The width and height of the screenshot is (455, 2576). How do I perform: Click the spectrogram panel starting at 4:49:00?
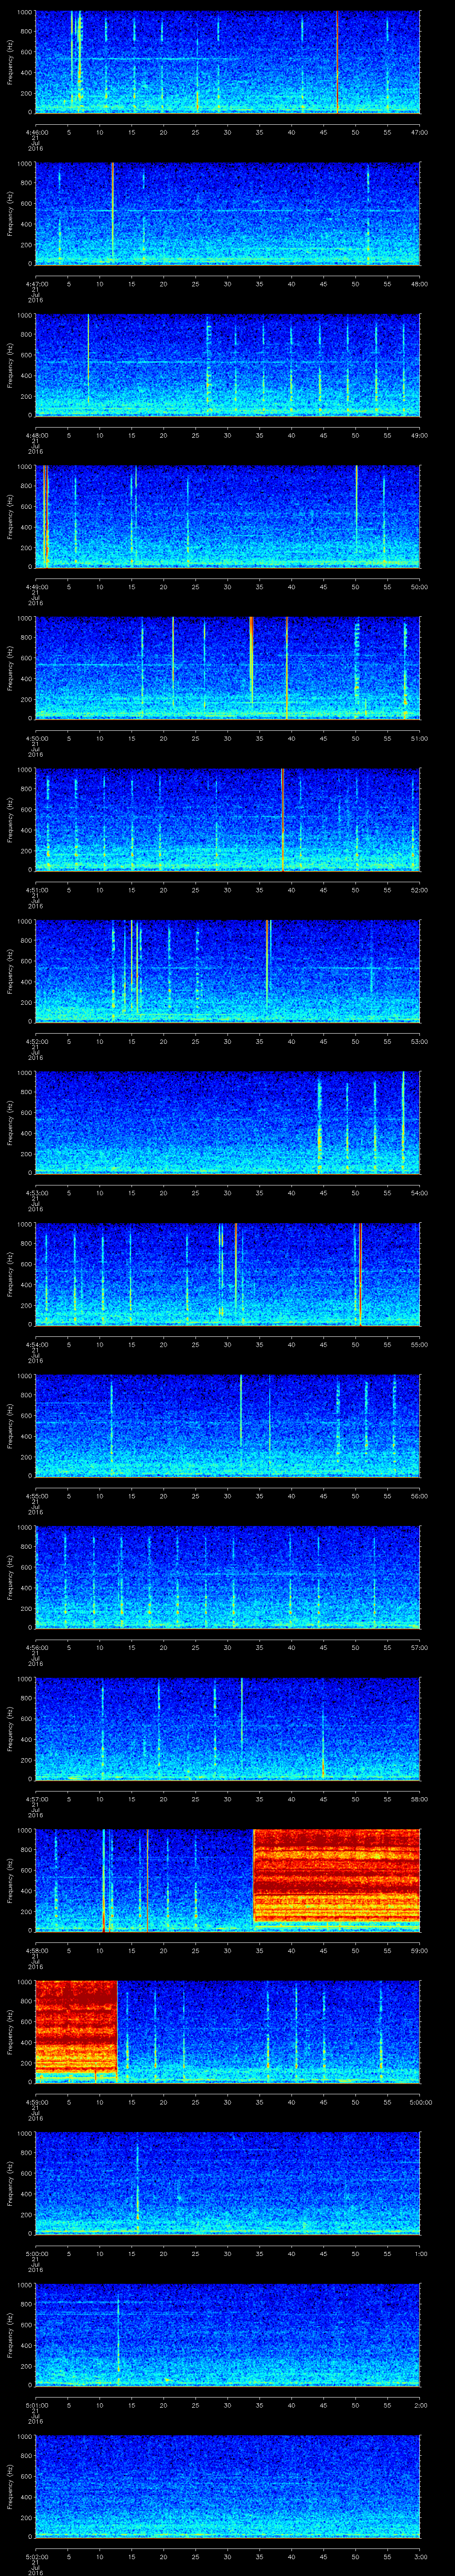pos(228,516)
